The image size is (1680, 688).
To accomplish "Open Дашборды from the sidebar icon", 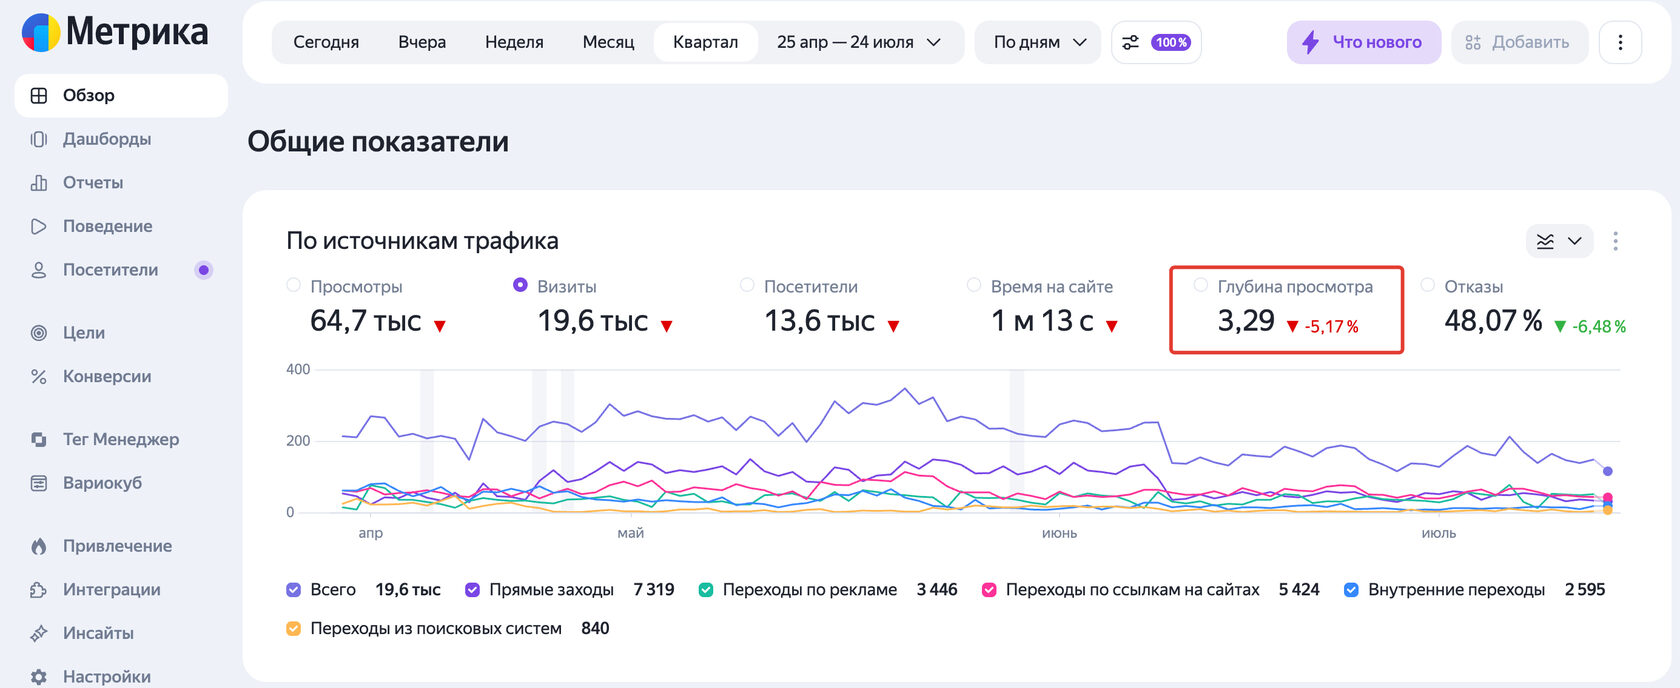I will (x=39, y=139).
